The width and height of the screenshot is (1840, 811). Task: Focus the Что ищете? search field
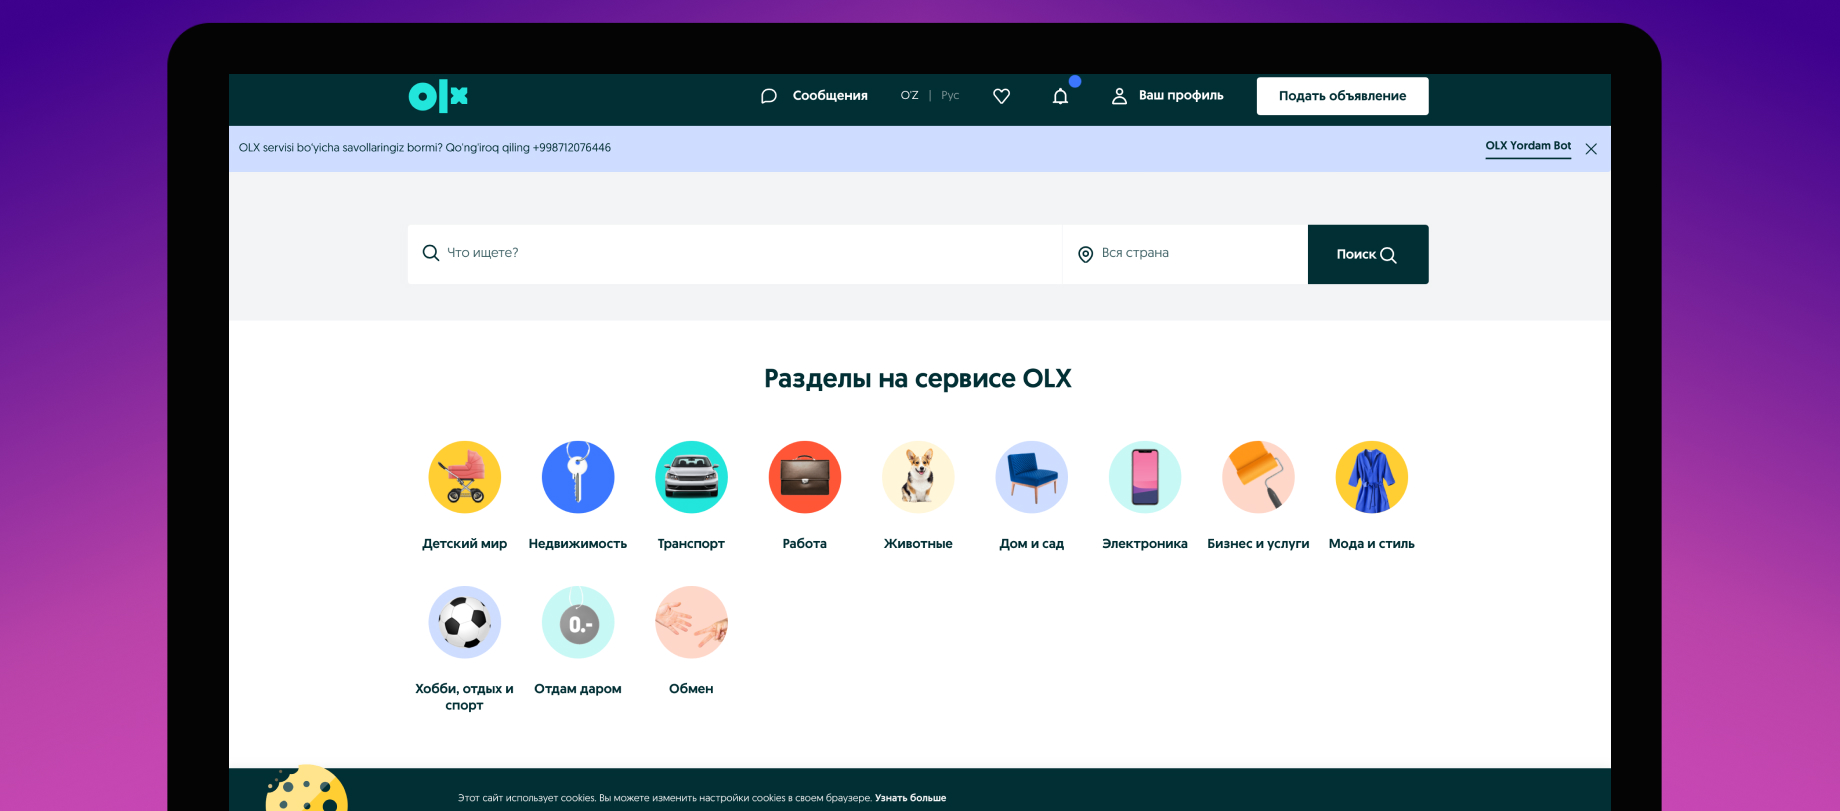735,254
